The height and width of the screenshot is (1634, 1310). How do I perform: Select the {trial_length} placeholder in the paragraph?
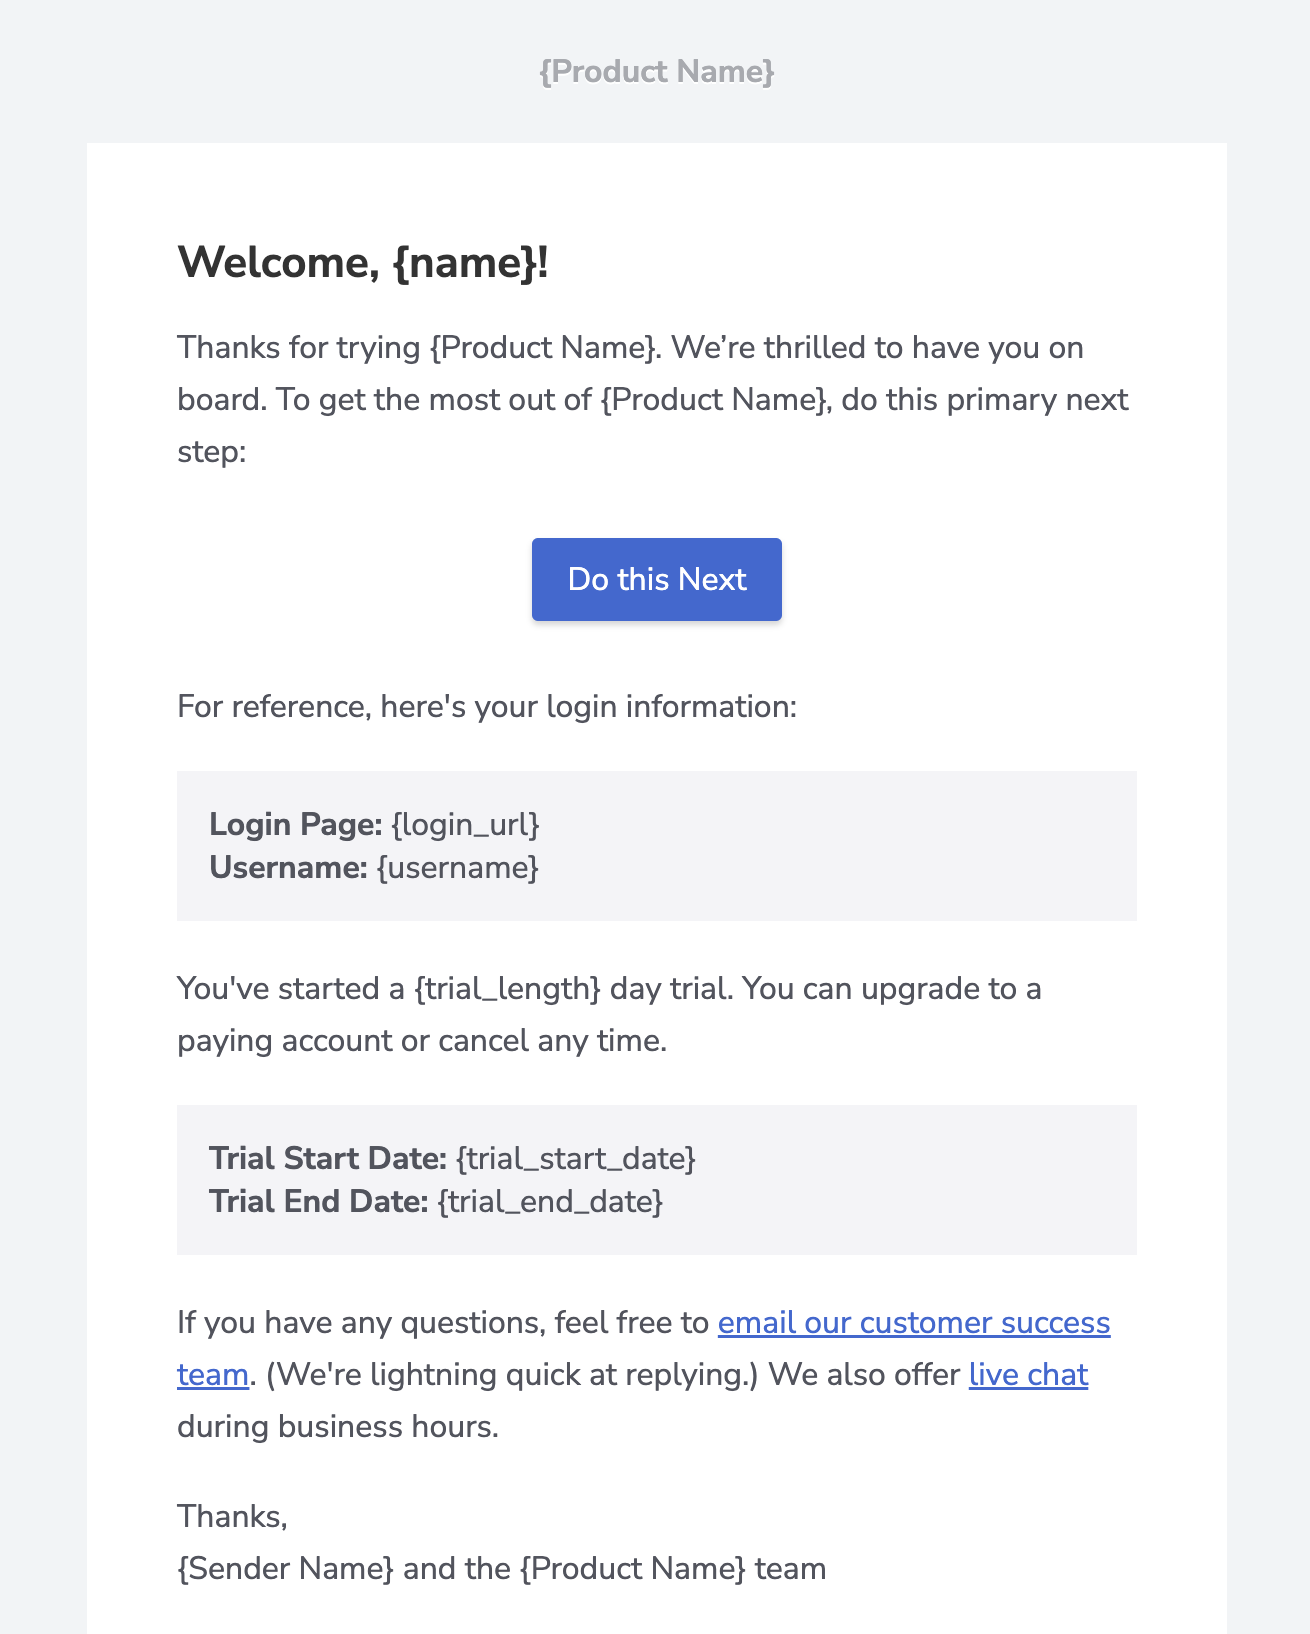point(508,988)
